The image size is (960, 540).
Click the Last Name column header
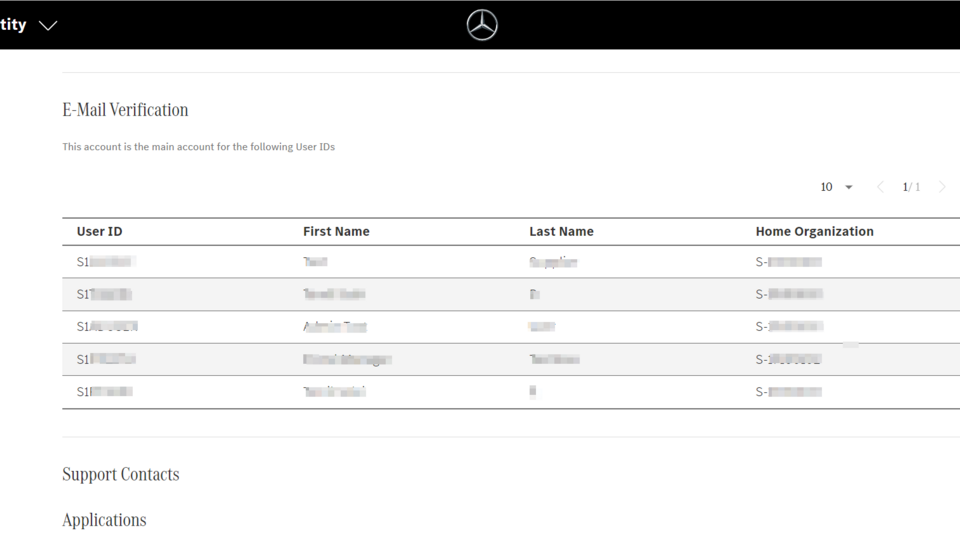tap(561, 231)
